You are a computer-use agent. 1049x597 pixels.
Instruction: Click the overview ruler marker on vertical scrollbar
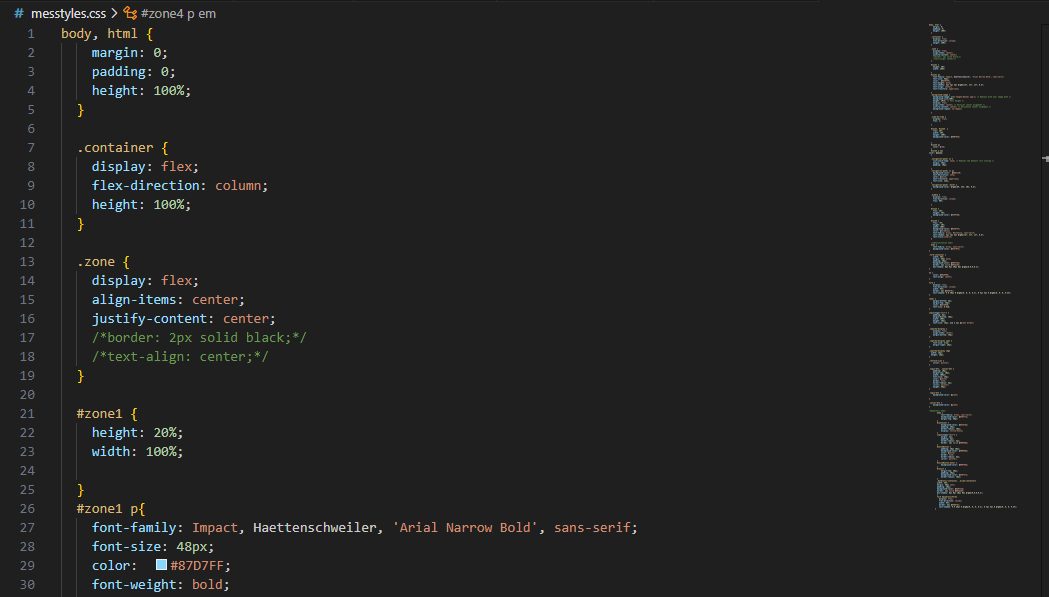[1045, 159]
